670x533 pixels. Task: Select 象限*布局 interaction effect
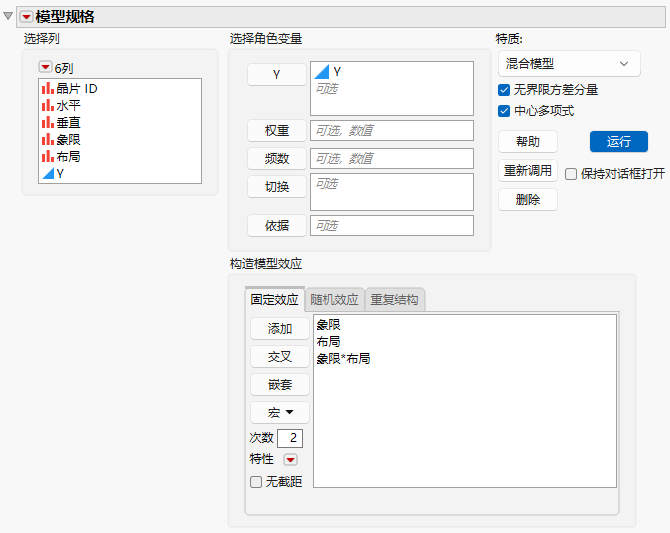(343, 359)
